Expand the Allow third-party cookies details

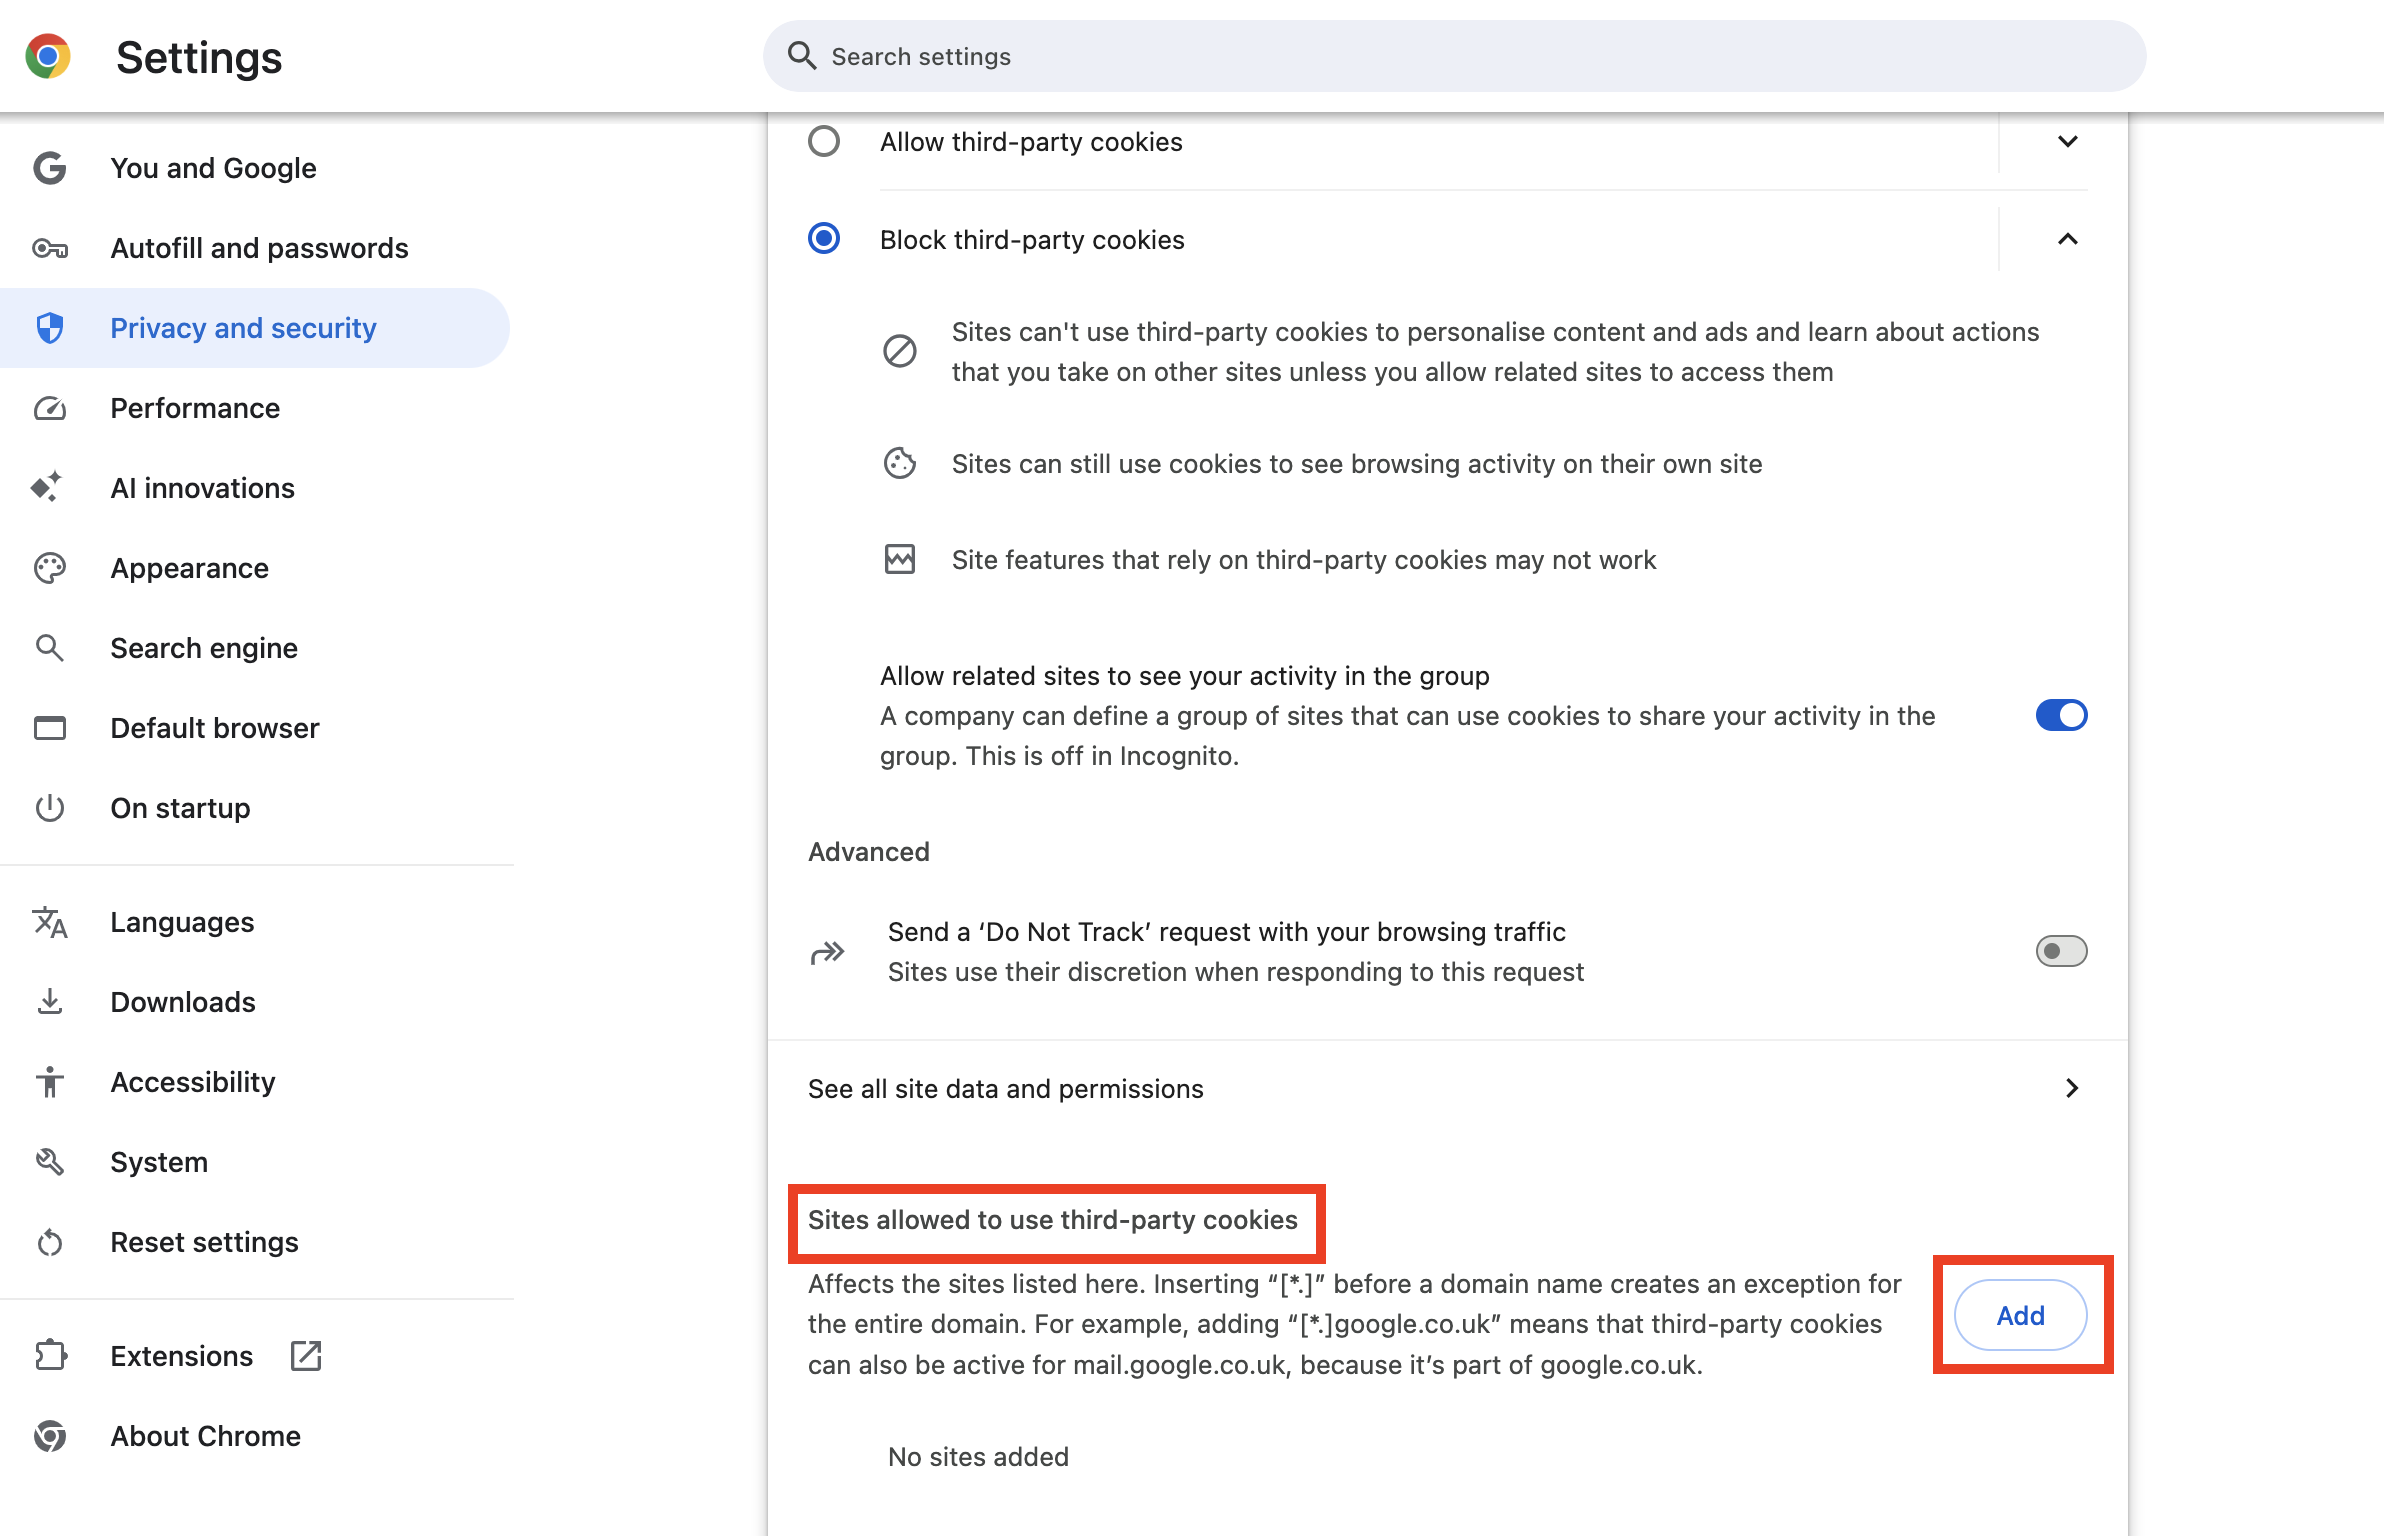pos(2067,141)
